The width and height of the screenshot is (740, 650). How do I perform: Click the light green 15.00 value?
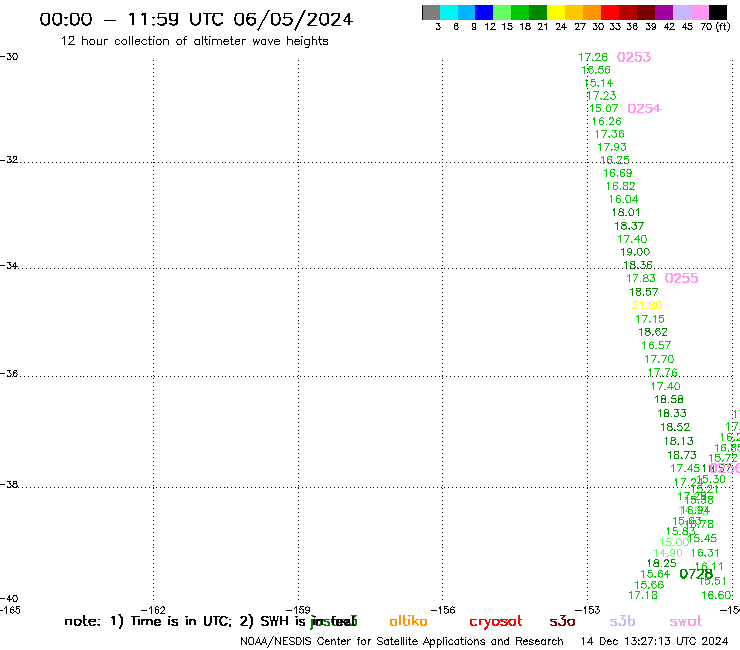[x=674, y=543]
